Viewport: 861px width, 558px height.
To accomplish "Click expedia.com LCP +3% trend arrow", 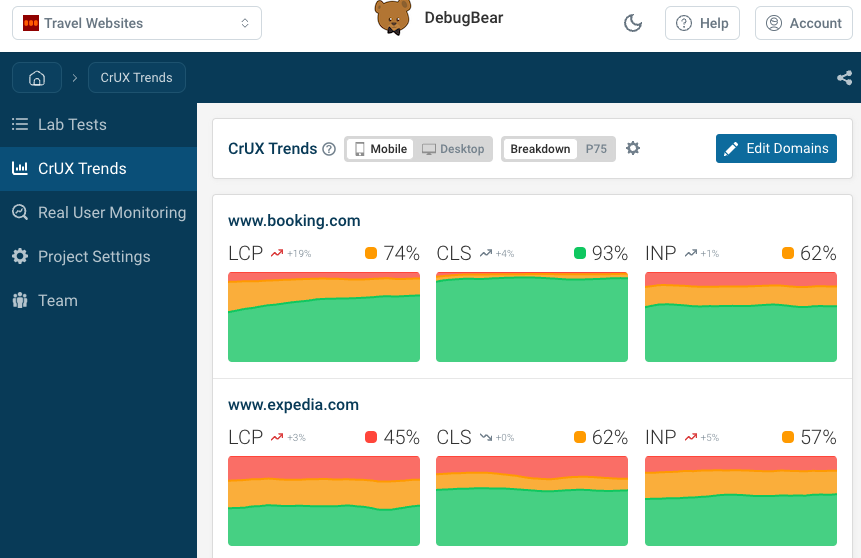I will click(x=277, y=437).
